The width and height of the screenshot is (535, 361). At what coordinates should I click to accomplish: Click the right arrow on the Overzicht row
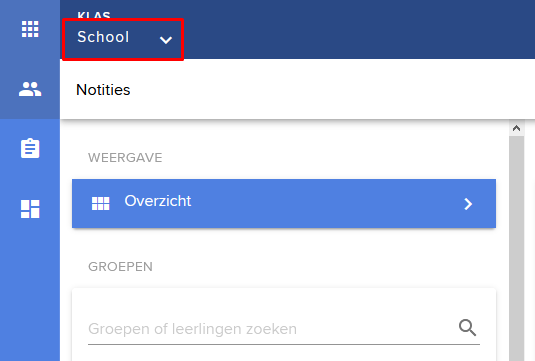pyautogui.click(x=468, y=204)
